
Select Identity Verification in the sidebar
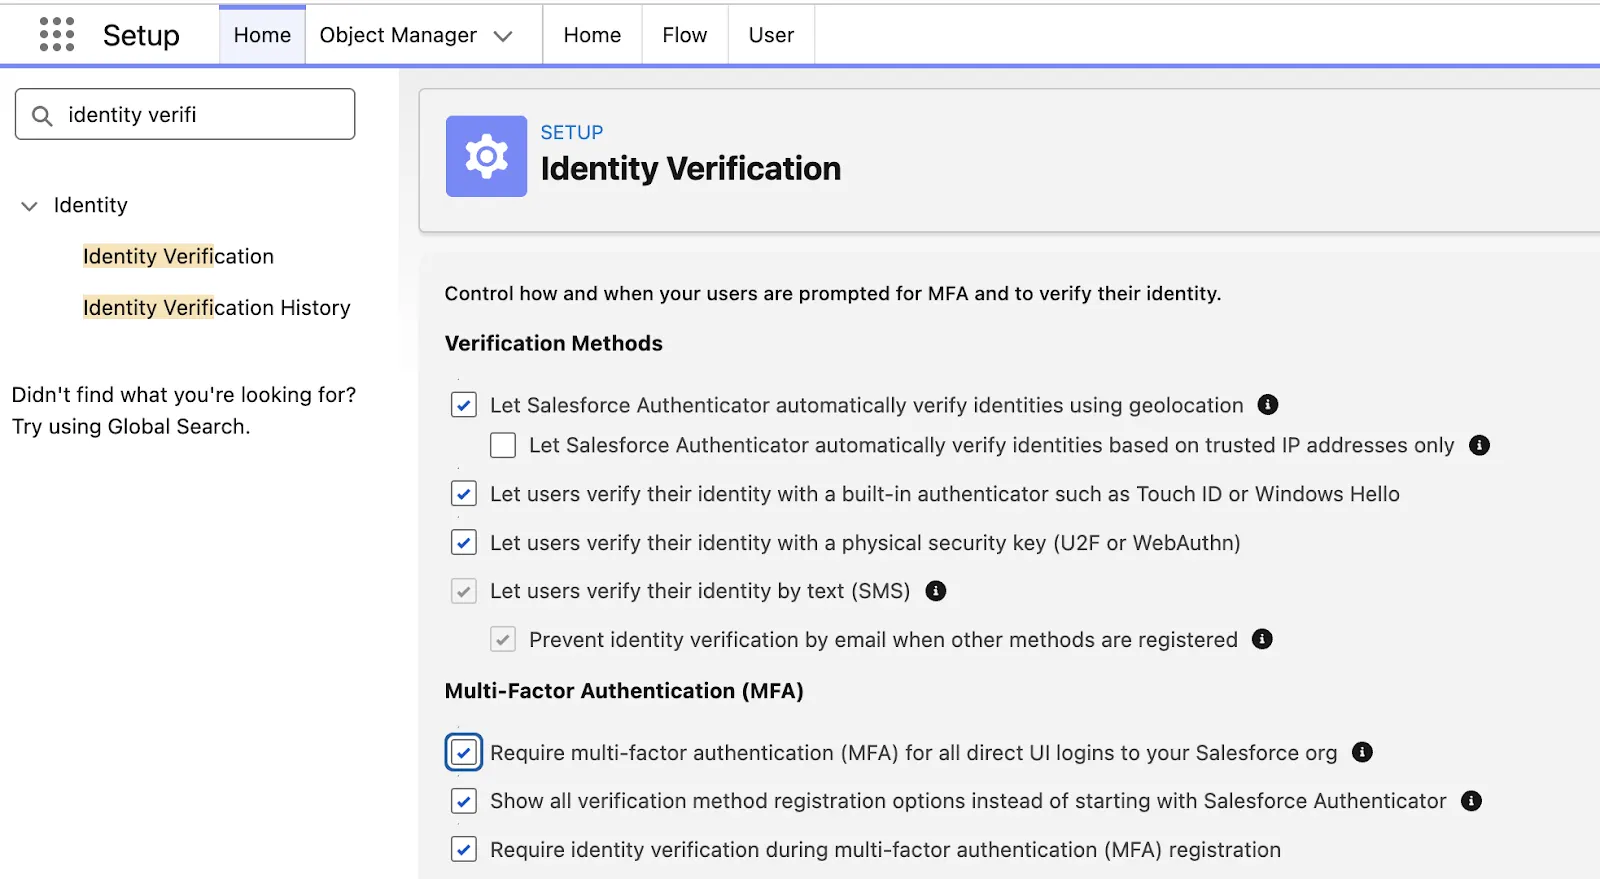click(178, 257)
